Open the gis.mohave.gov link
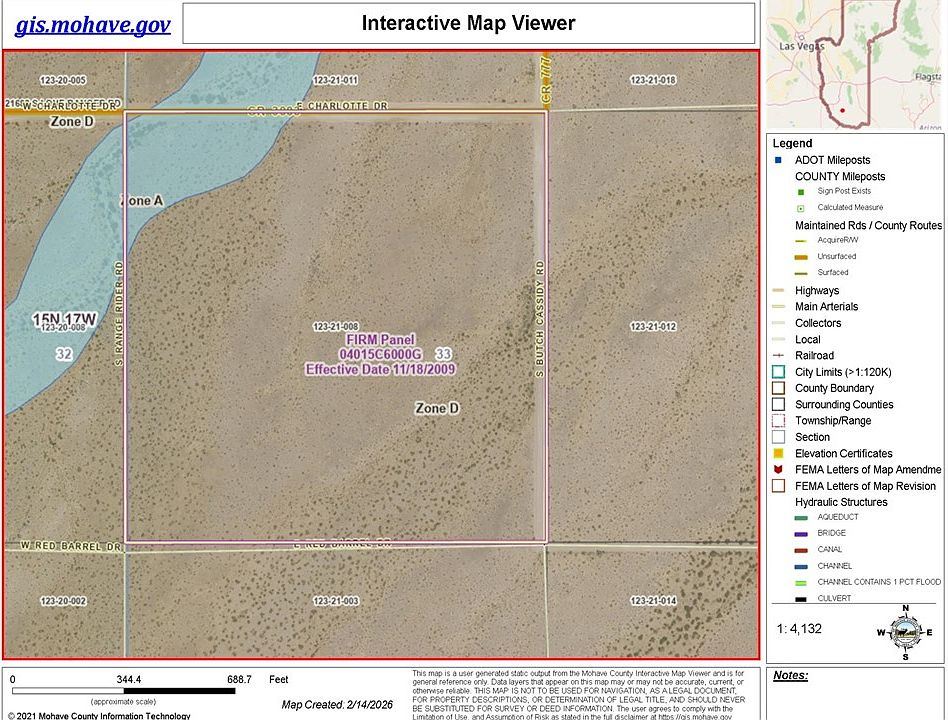948x720 pixels. pos(93,25)
